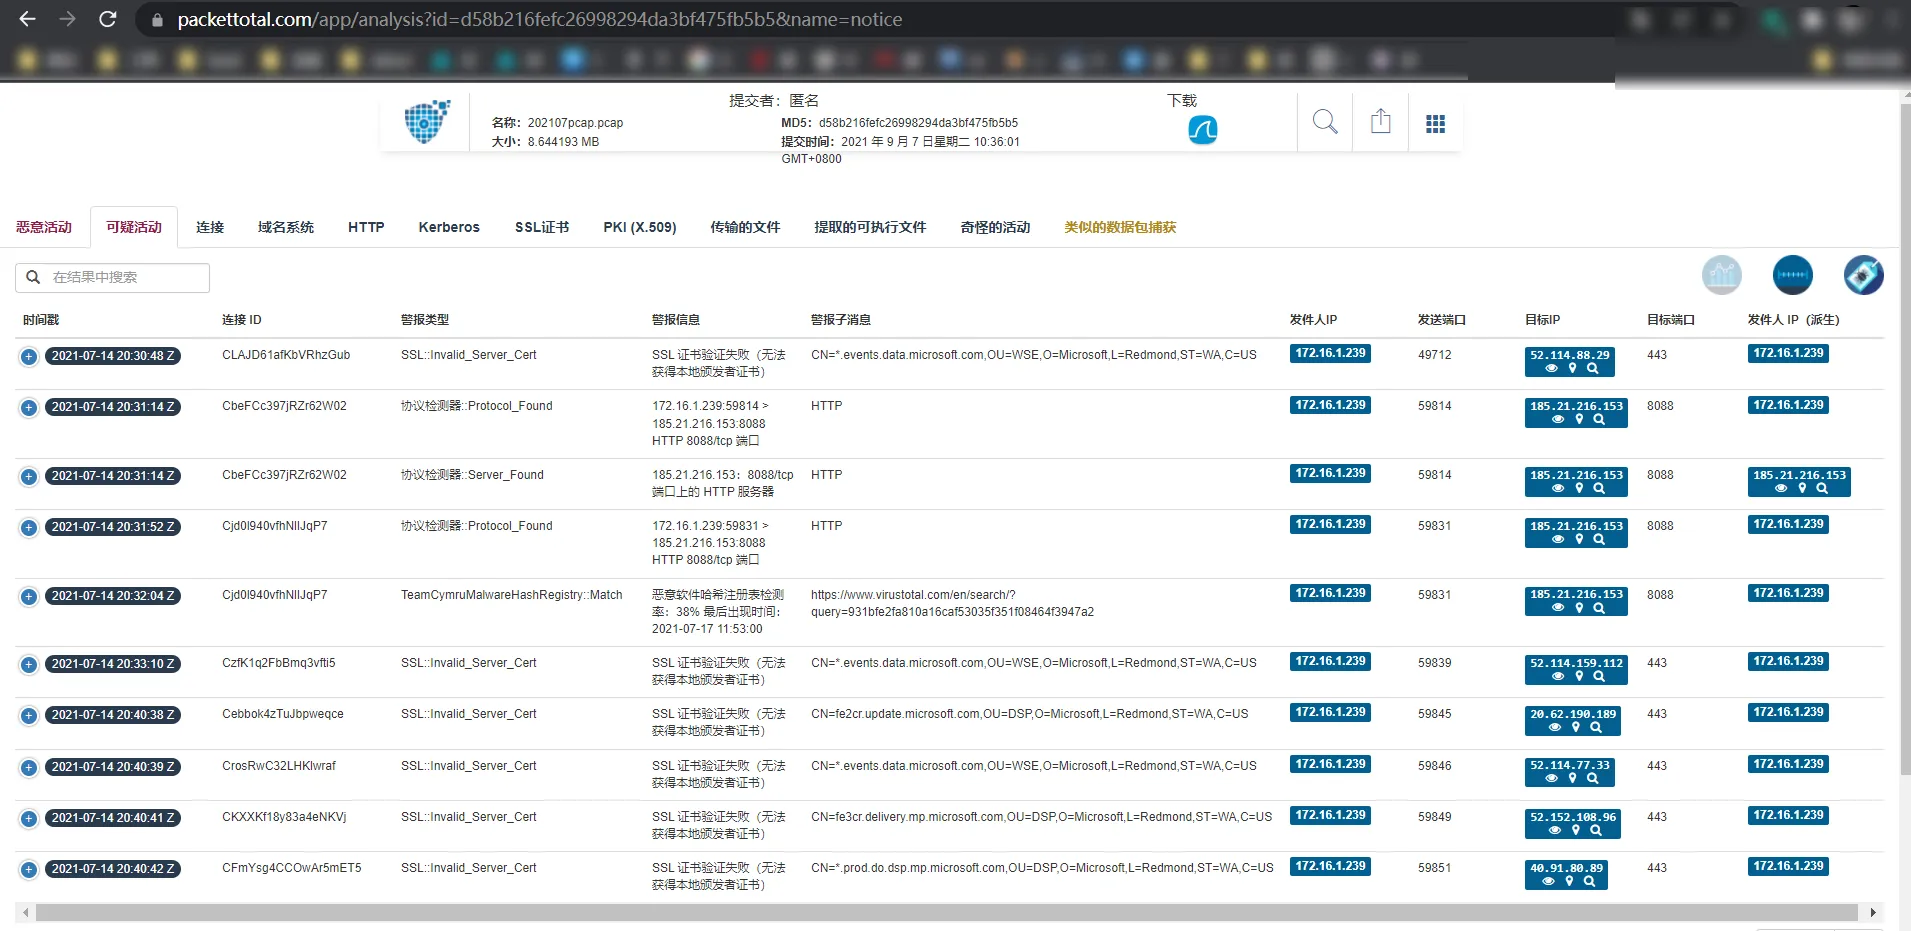
Task: Open the rightmost round graph icon
Action: pyautogui.click(x=1863, y=274)
